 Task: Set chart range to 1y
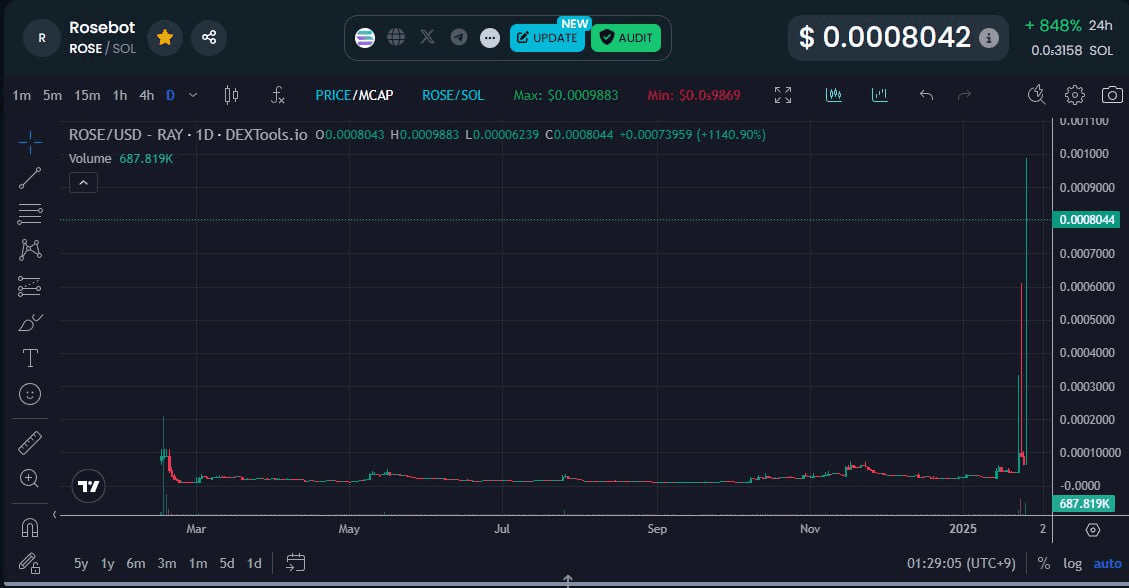pyautogui.click(x=107, y=564)
